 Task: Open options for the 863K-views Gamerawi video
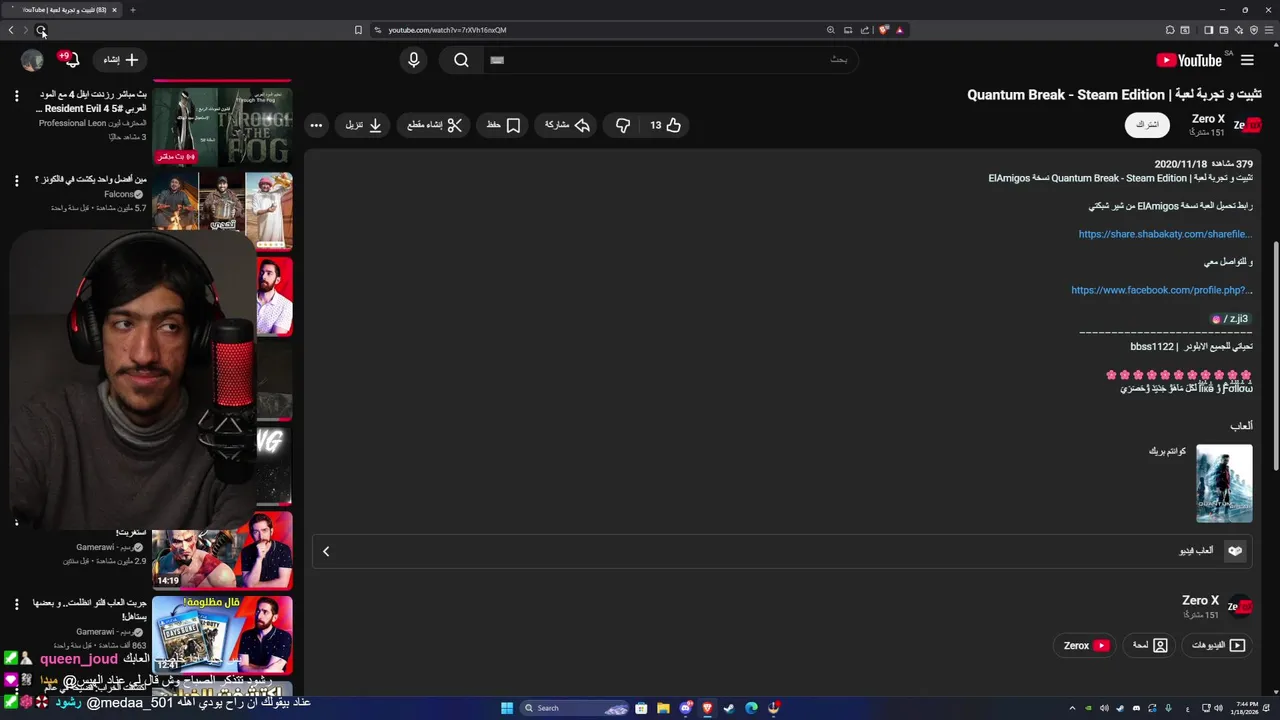[x=16, y=604]
